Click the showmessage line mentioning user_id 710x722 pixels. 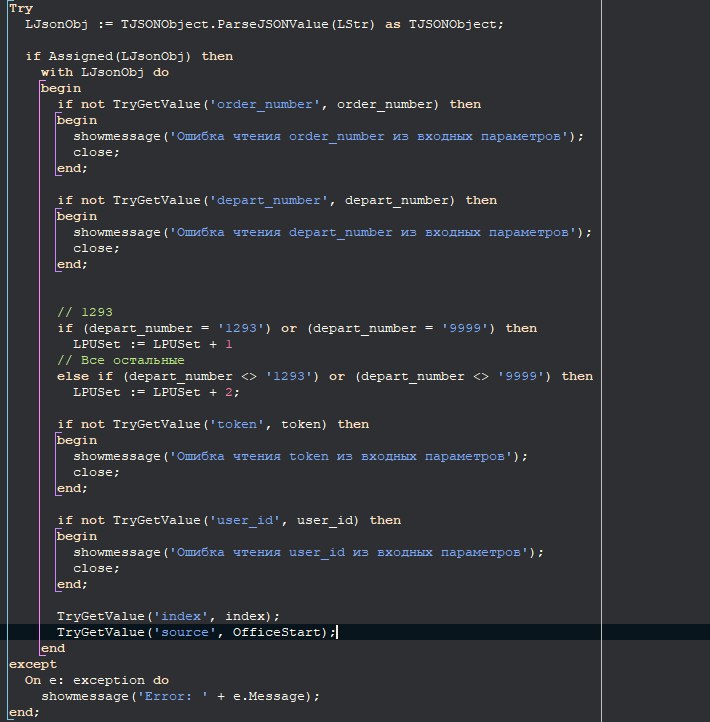[308, 552]
